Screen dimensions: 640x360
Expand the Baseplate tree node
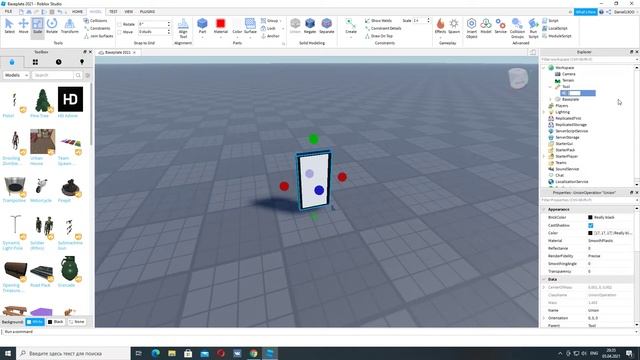550,99
